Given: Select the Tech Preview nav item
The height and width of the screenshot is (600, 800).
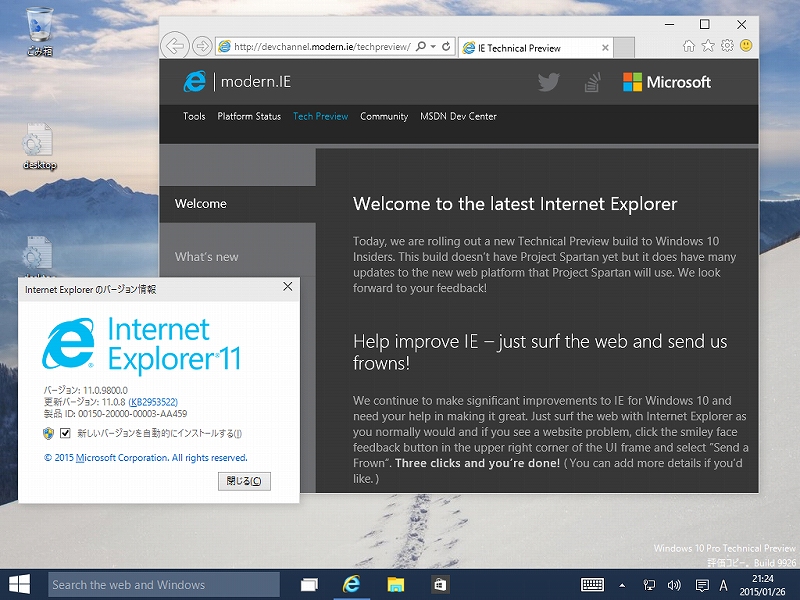Looking at the screenshot, I should tap(320, 116).
